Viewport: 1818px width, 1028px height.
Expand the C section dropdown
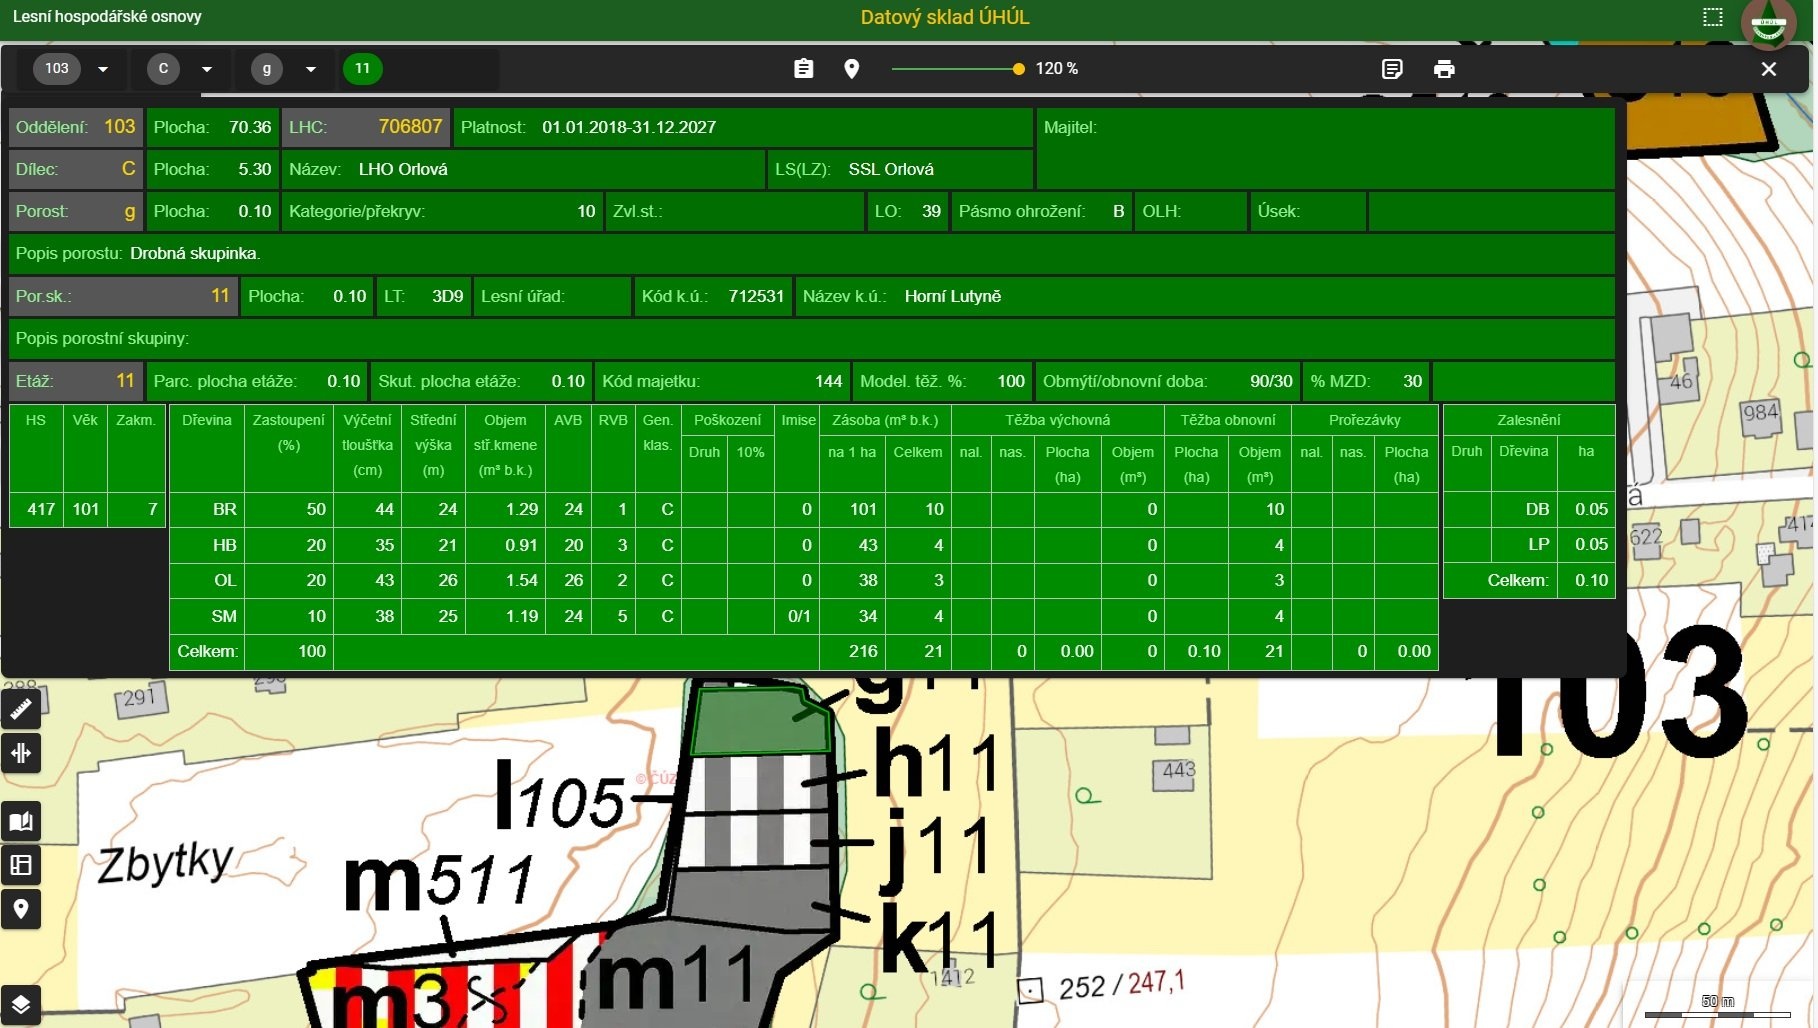(207, 69)
